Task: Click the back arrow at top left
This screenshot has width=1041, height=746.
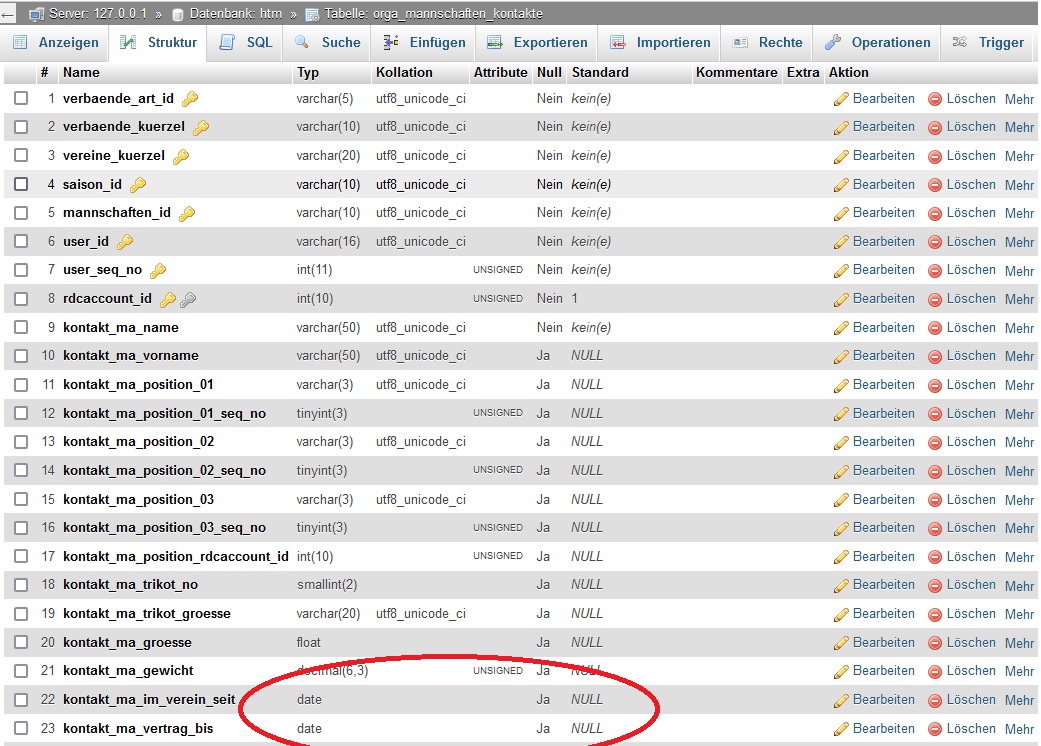Action: (8, 14)
